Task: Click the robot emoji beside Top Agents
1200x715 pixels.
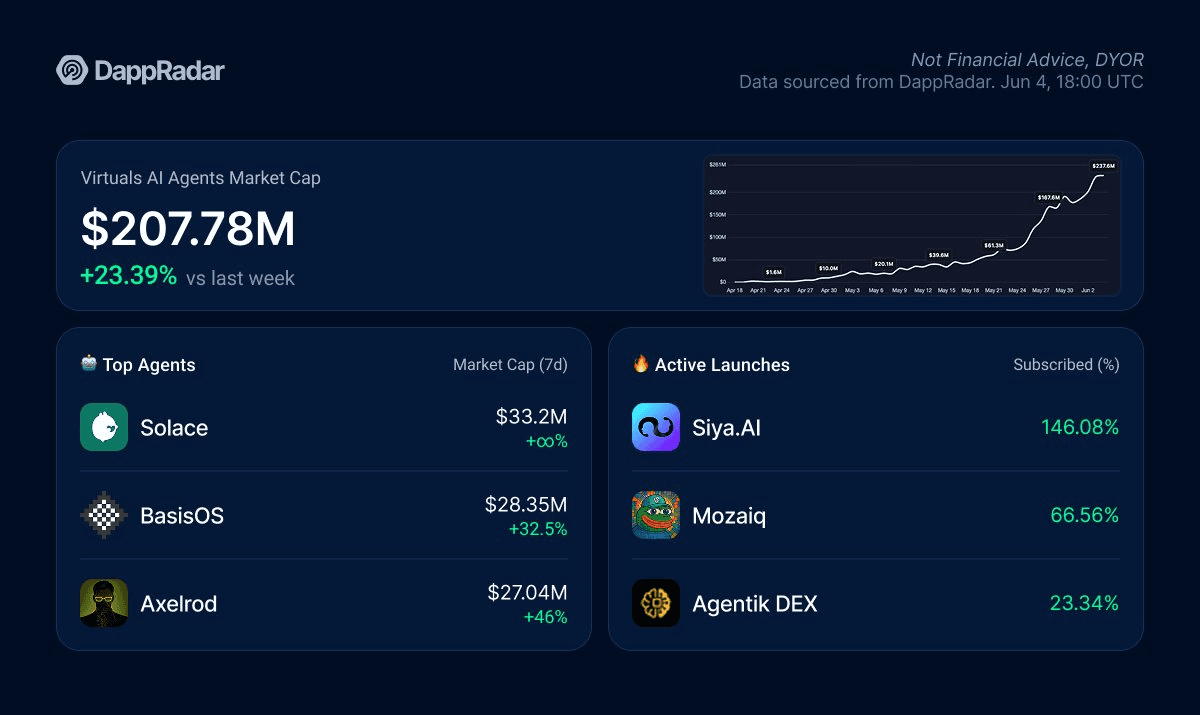Action: (x=89, y=364)
